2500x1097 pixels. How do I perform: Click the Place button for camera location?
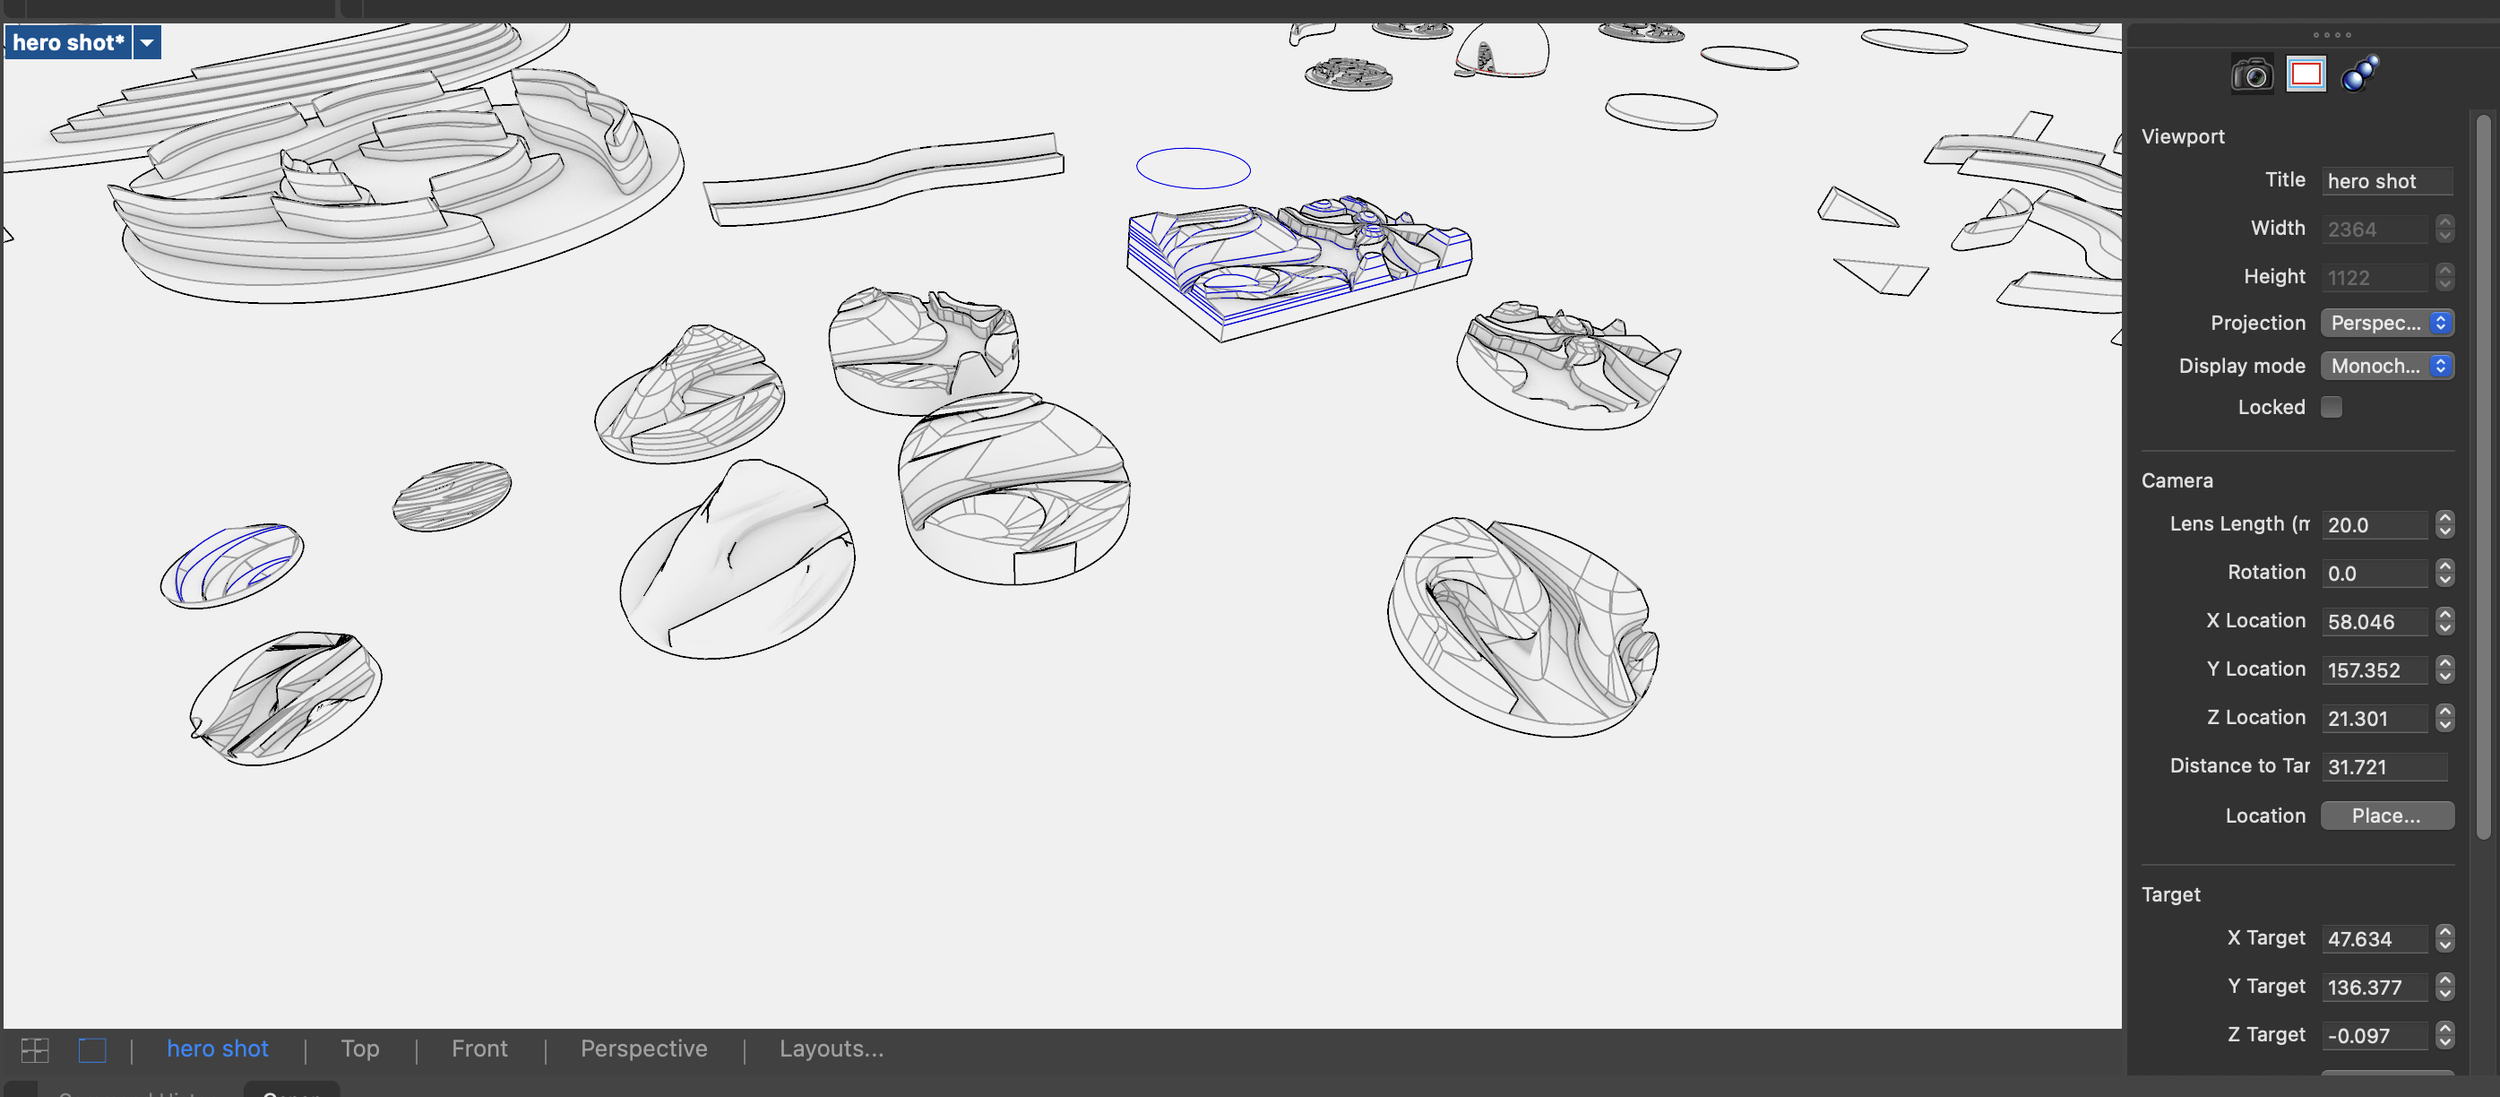pyautogui.click(x=2387, y=815)
